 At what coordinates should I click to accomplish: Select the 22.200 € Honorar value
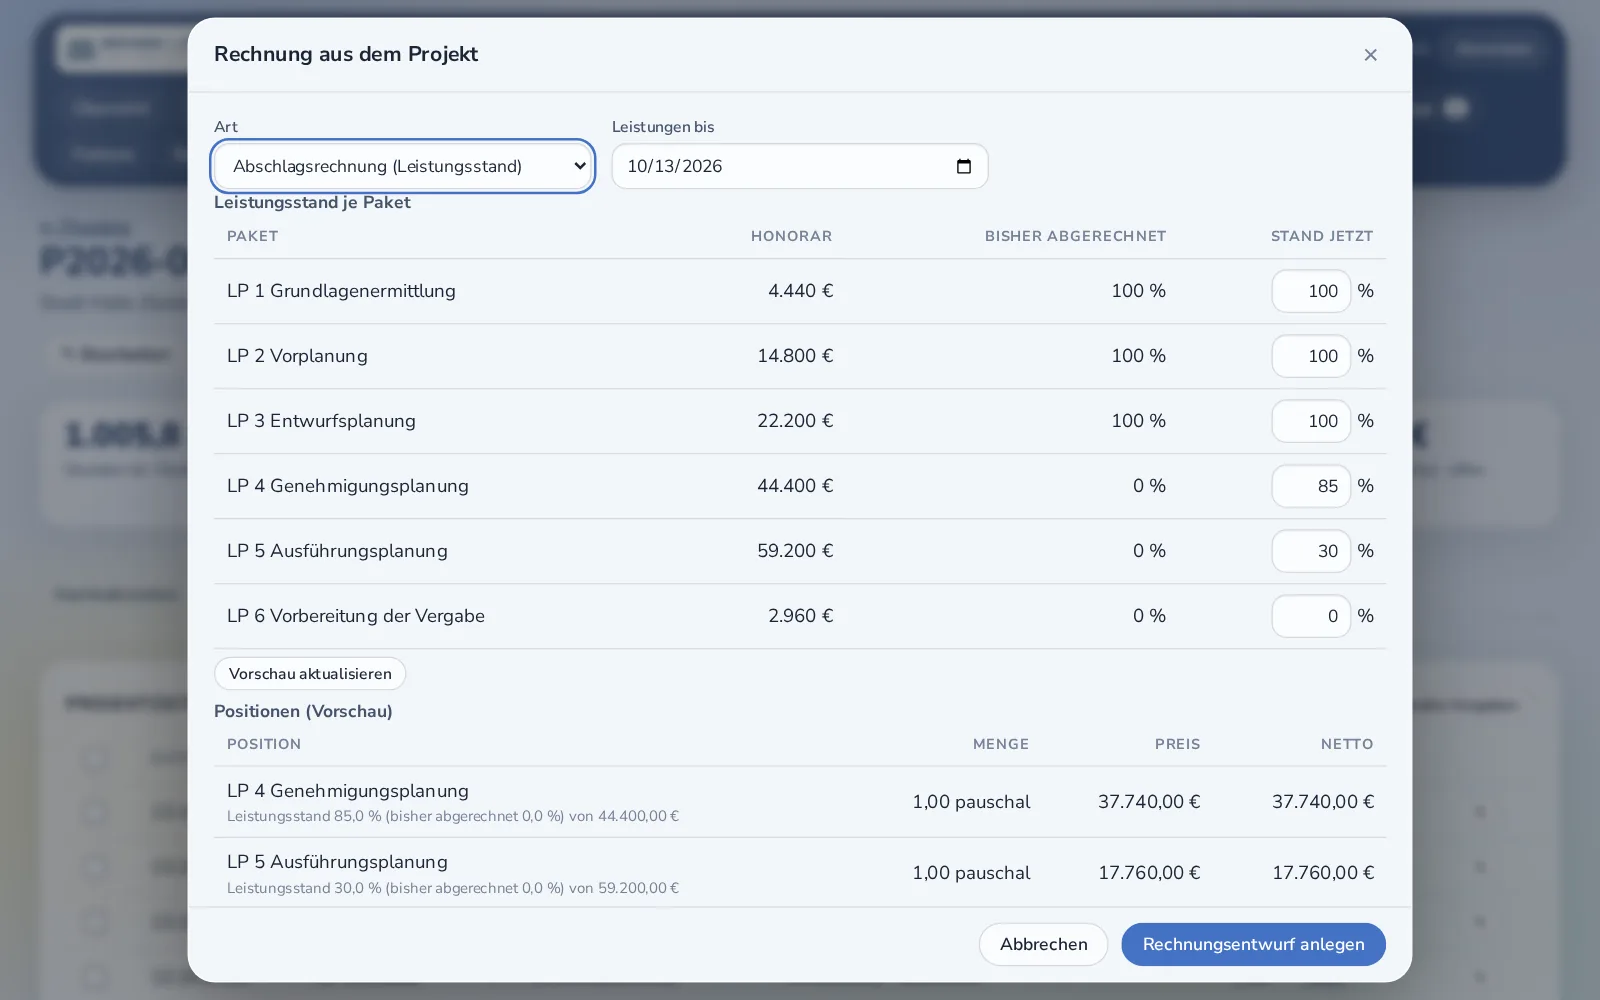click(795, 421)
